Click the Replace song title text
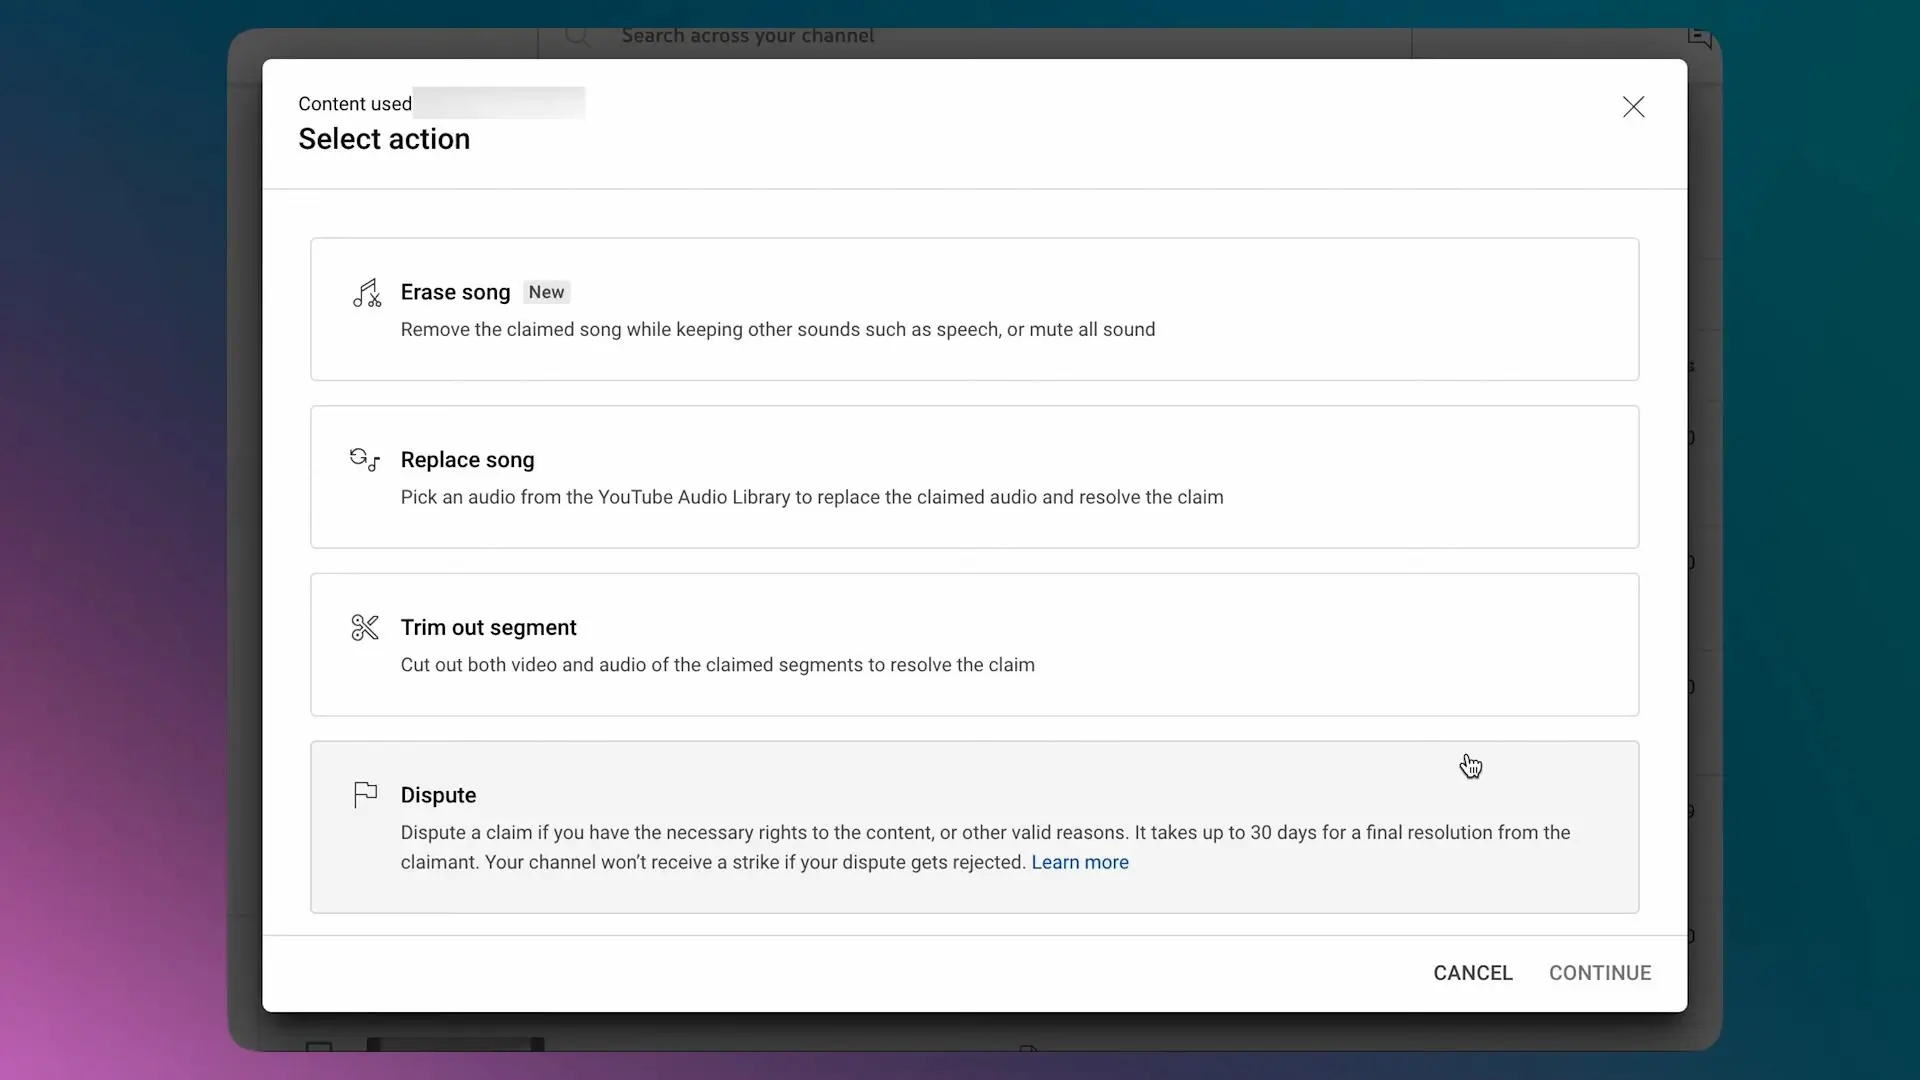 pyautogui.click(x=467, y=460)
